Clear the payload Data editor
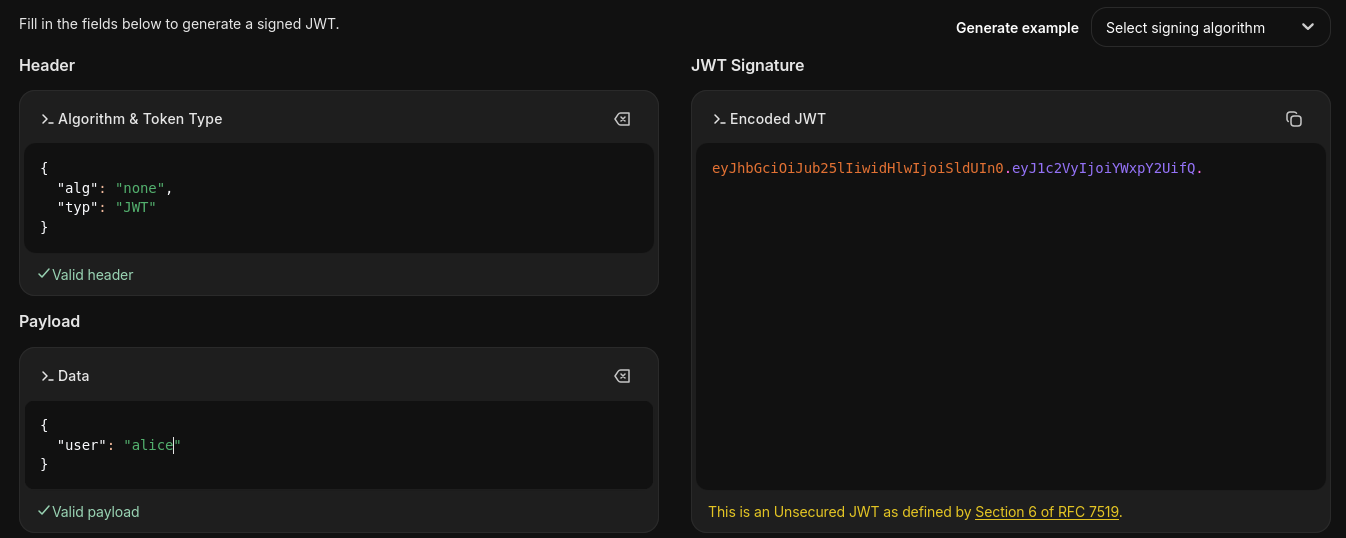The image size is (1346, 538). click(622, 376)
